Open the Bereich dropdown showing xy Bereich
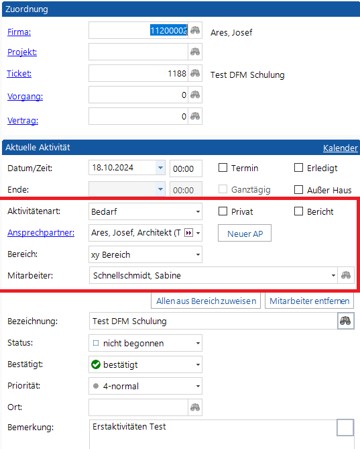 (198, 255)
